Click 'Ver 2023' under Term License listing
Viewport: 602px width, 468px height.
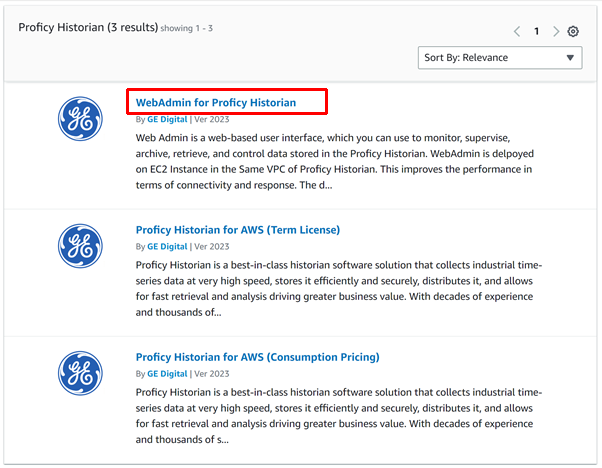pyautogui.click(x=212, y=246)
